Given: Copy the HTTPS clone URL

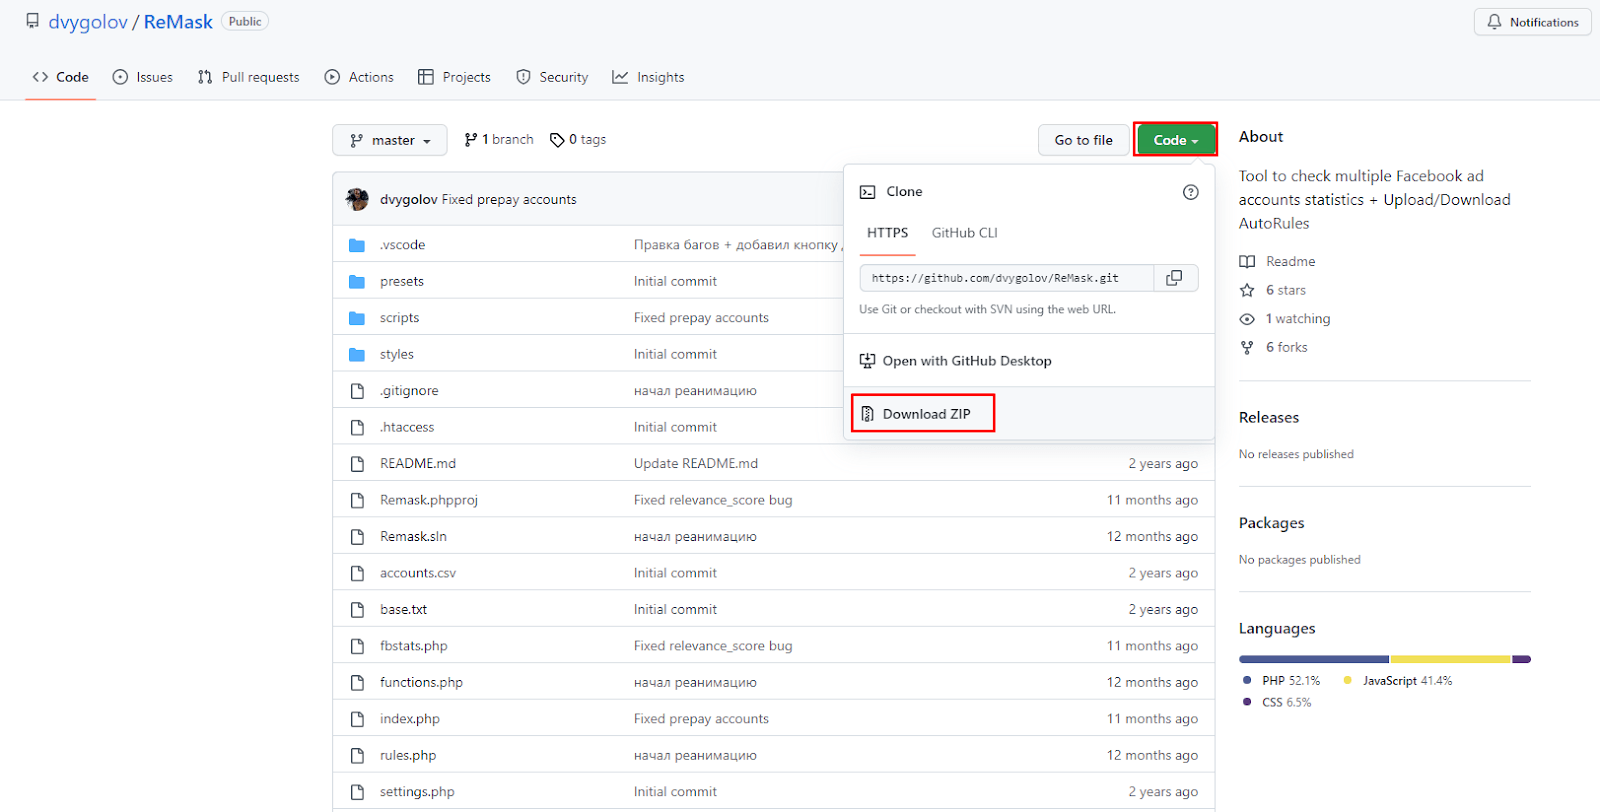Looking at the screenshot, I should coord(1175,278).
